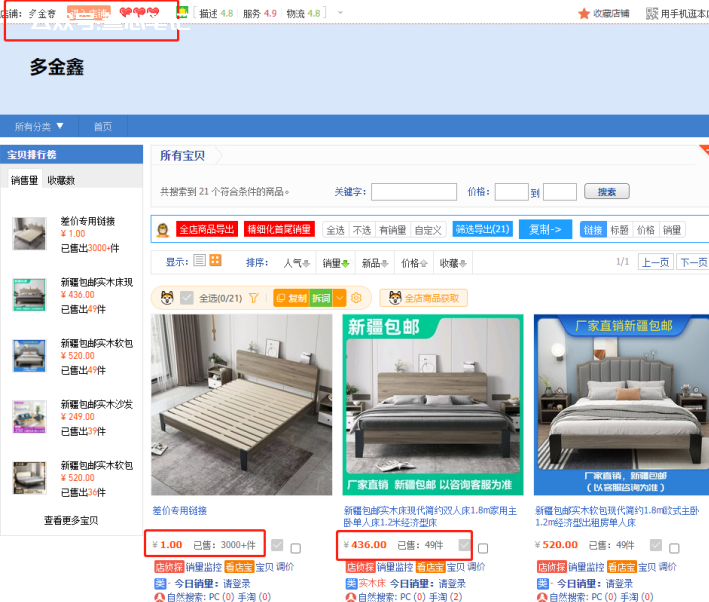Click the 筛选导出(21) button
Viewport: 709px width, 602px height.
tap(482, 229)
